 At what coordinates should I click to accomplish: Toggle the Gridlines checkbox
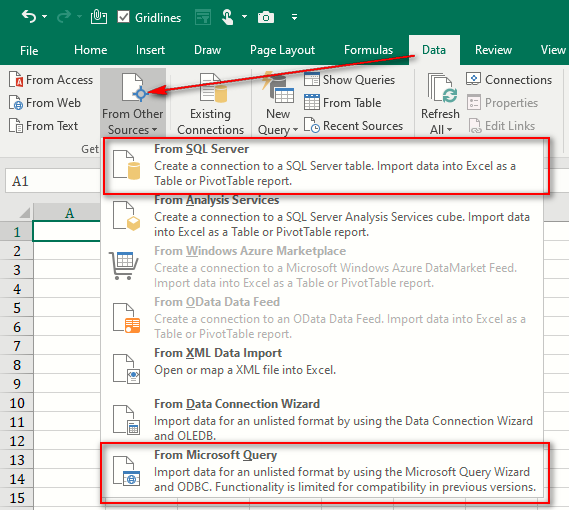pyautogui.click(x=123, y=17)
